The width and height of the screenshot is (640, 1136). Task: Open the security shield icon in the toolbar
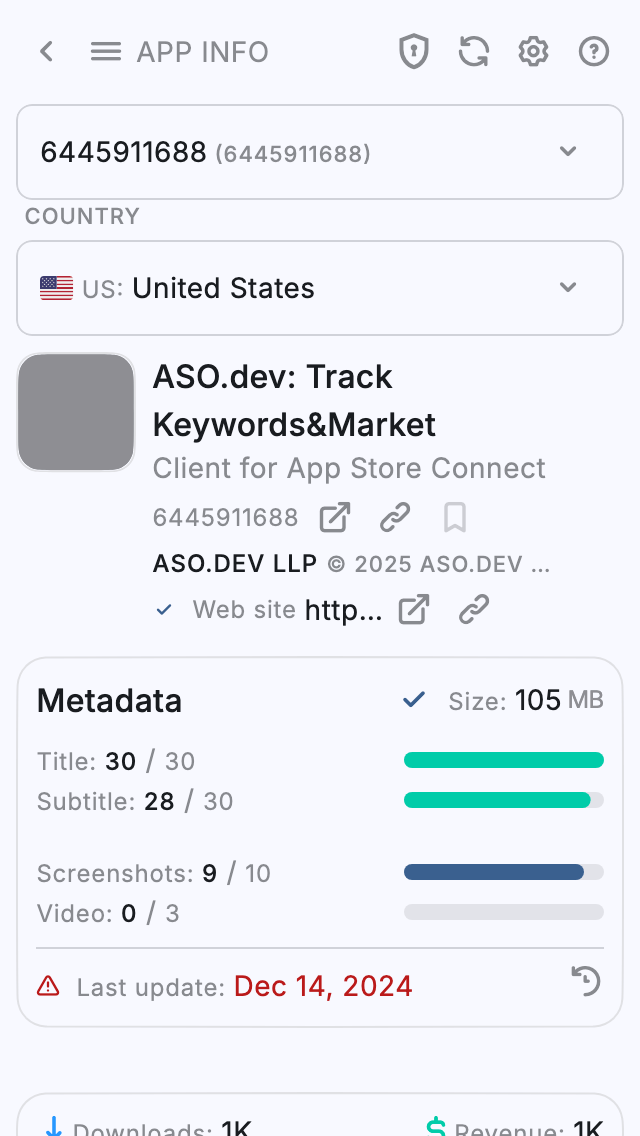click(413, 51)
